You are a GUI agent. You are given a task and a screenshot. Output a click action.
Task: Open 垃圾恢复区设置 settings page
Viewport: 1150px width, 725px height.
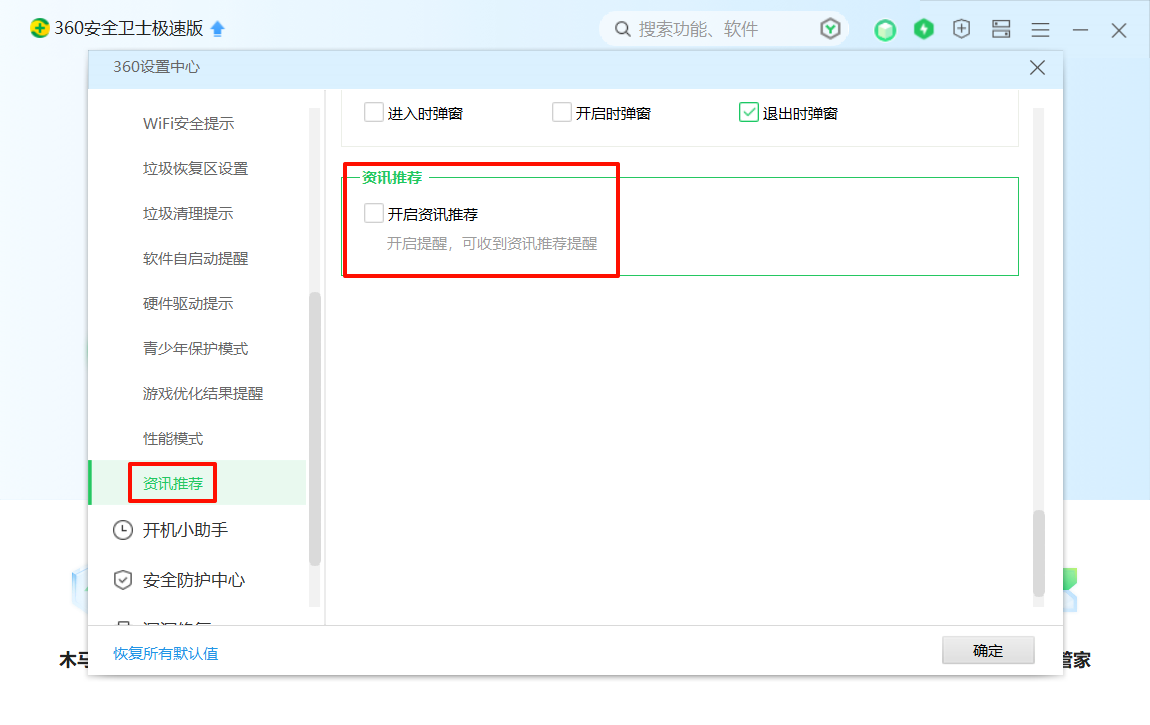(196, 169)
